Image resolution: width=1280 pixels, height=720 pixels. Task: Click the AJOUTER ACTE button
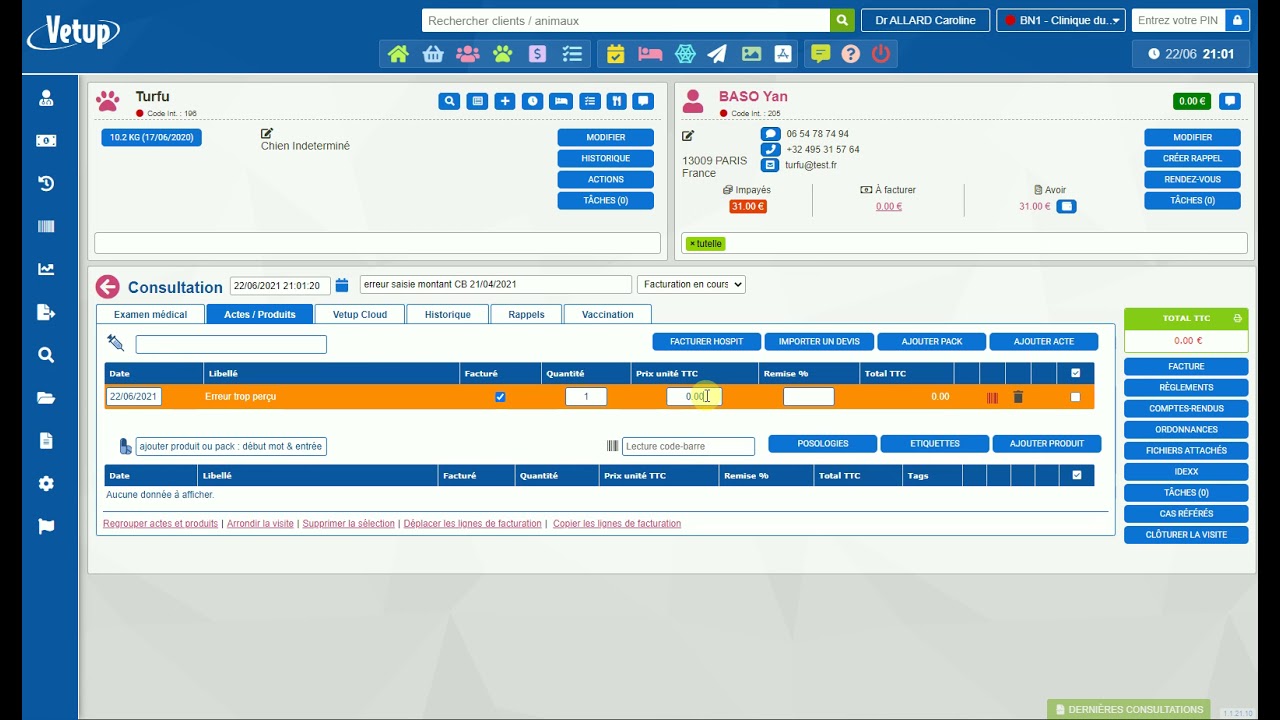[x=1043, y=342]
